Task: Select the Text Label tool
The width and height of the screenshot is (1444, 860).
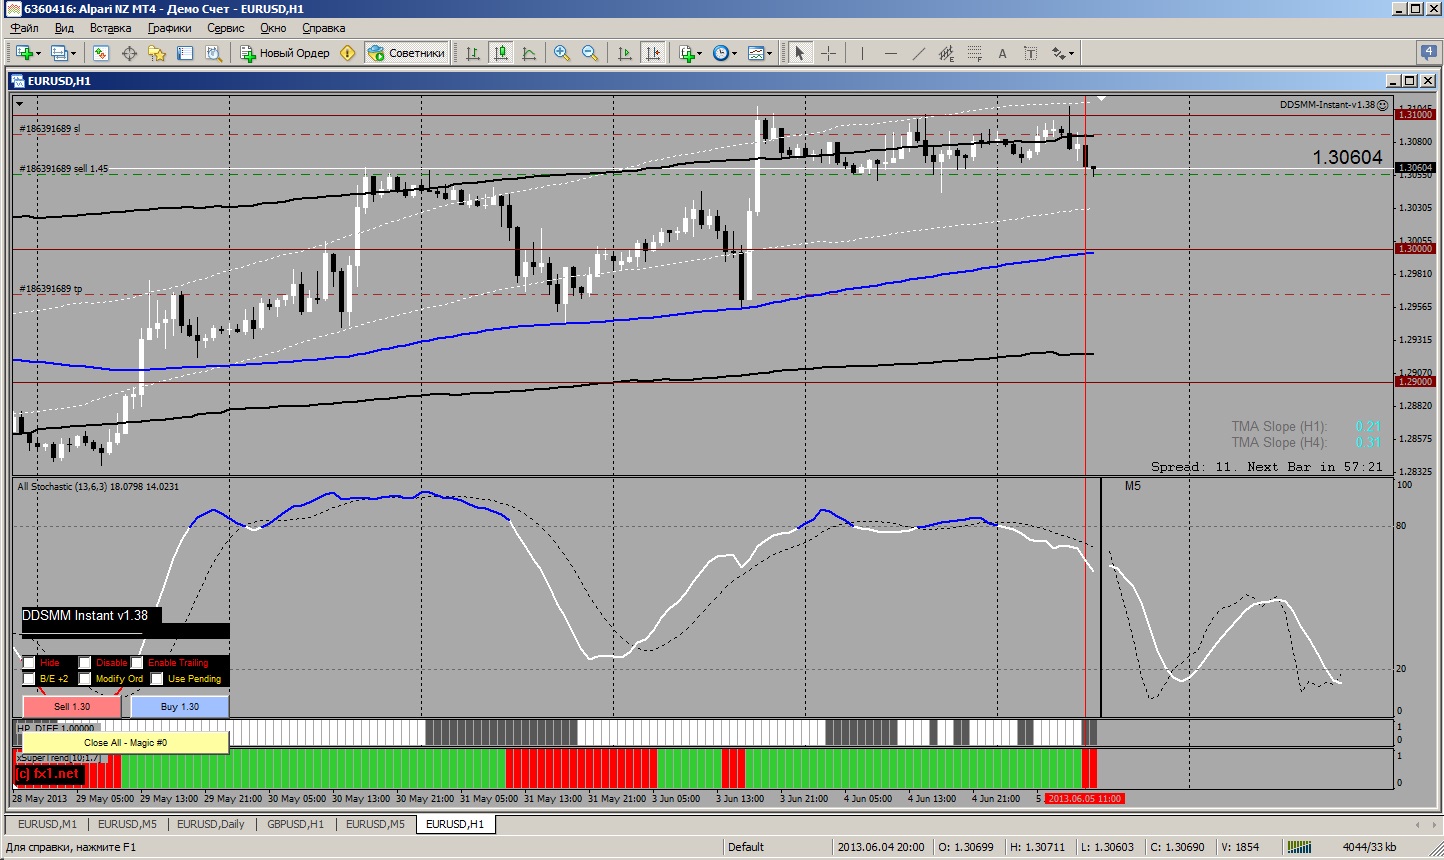Action: pos(1030,53)
